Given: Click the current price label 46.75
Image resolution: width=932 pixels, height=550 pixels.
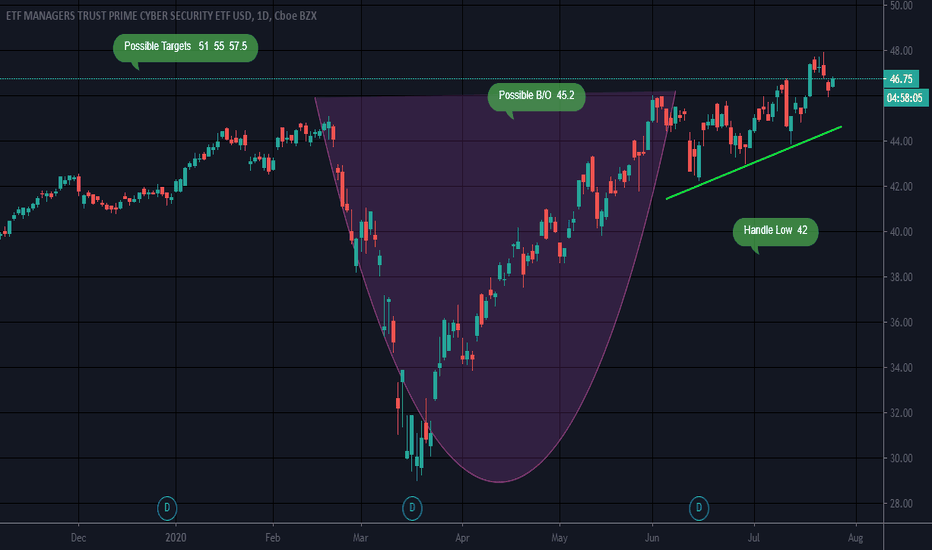Looking at the screenshot, I should (901, 78).
